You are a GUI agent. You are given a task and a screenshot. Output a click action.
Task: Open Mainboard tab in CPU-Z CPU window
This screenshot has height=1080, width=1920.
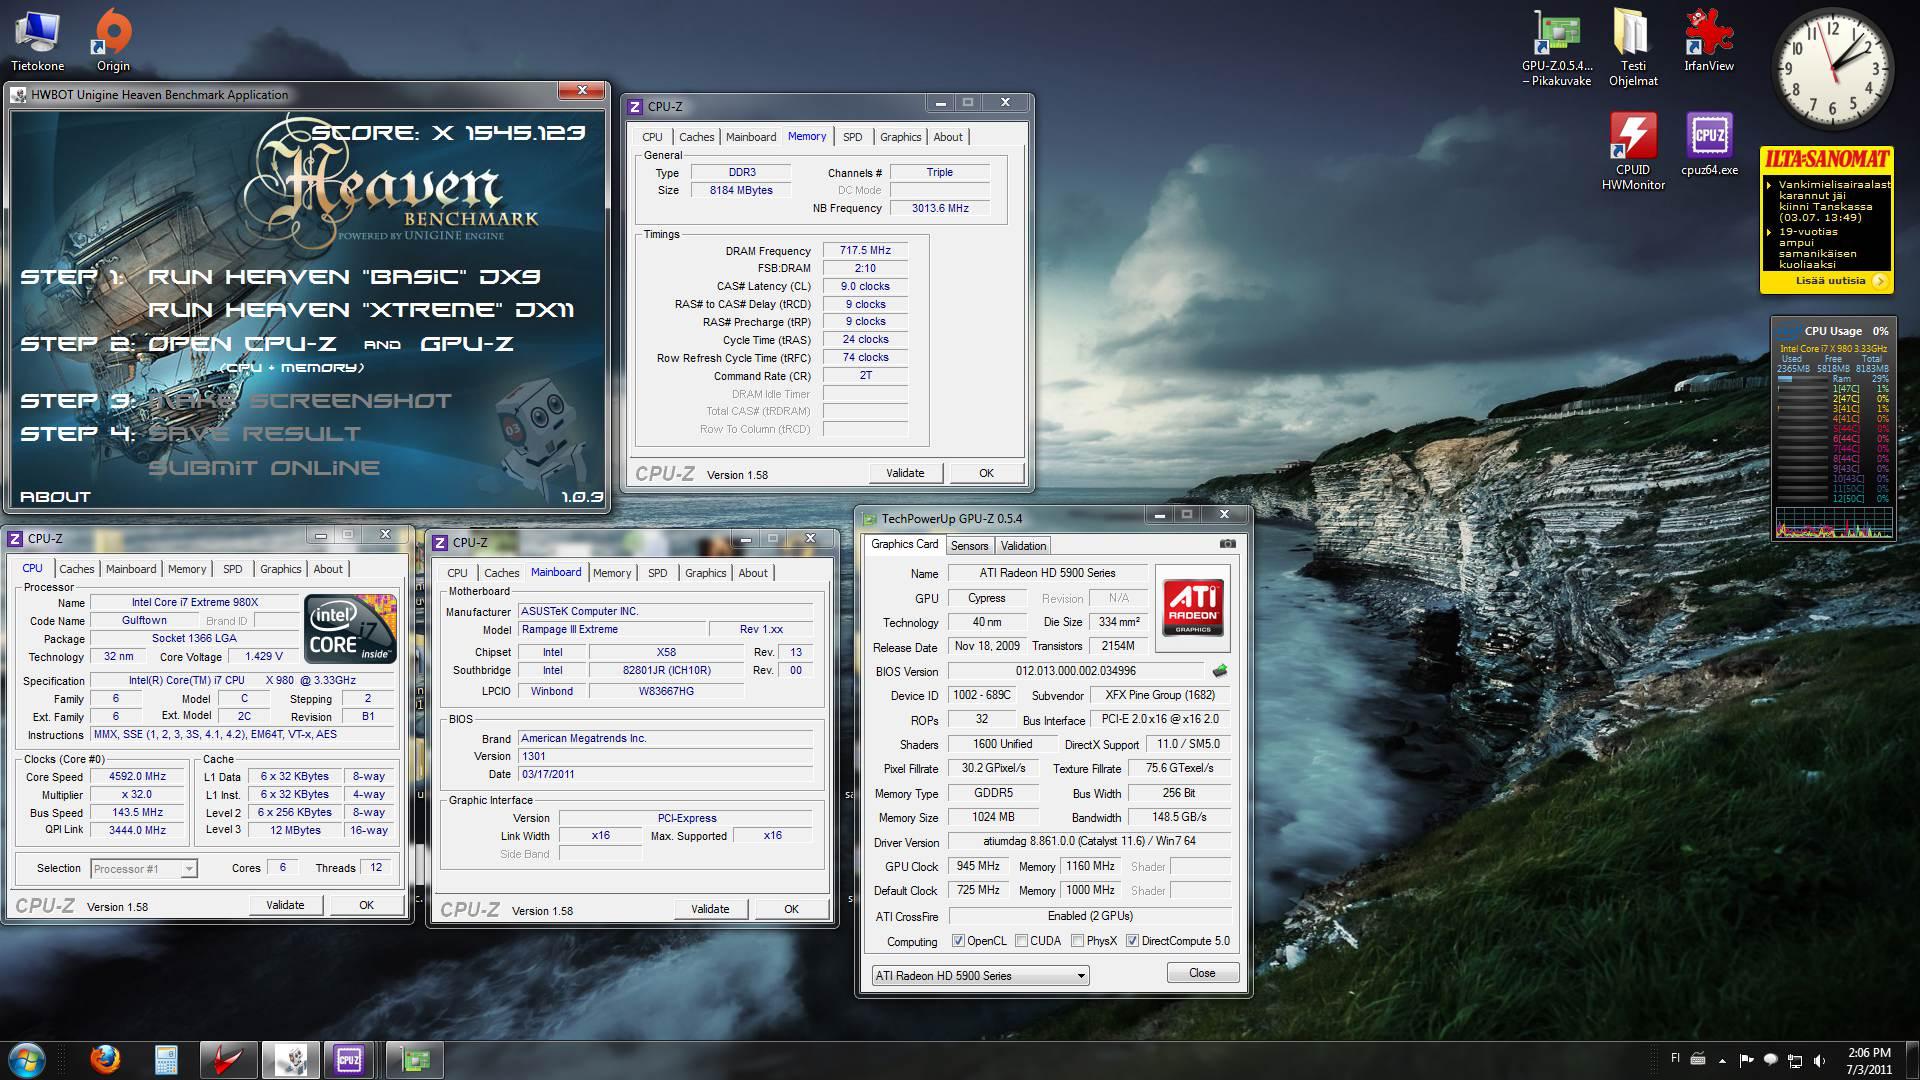point(131,569)
